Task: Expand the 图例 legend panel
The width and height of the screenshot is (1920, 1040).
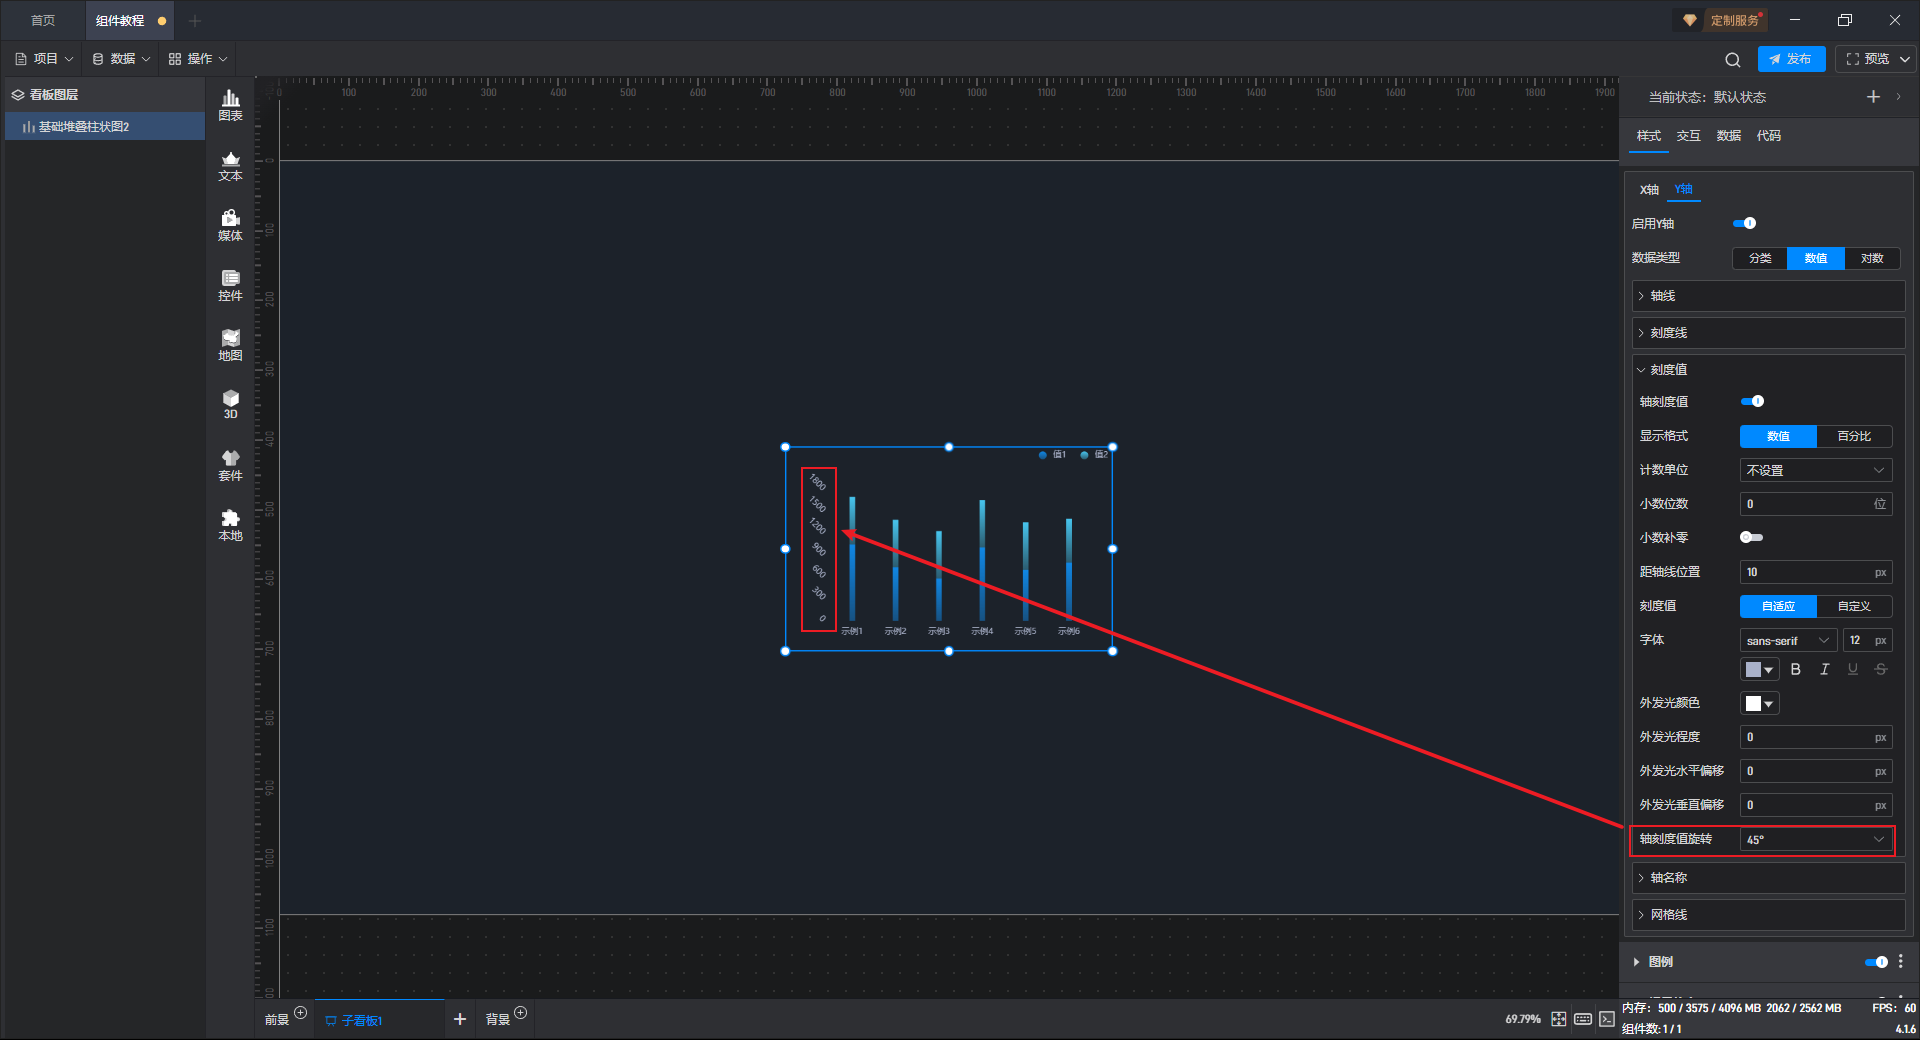Action: pos(1636,962)
